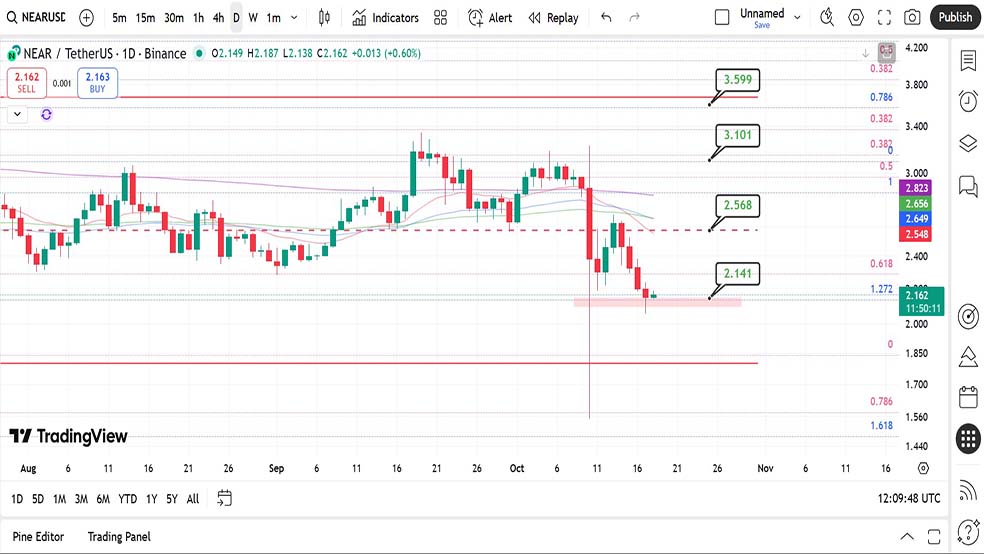Toggle the layout checkbox beside Unnamed

(722, 17)
